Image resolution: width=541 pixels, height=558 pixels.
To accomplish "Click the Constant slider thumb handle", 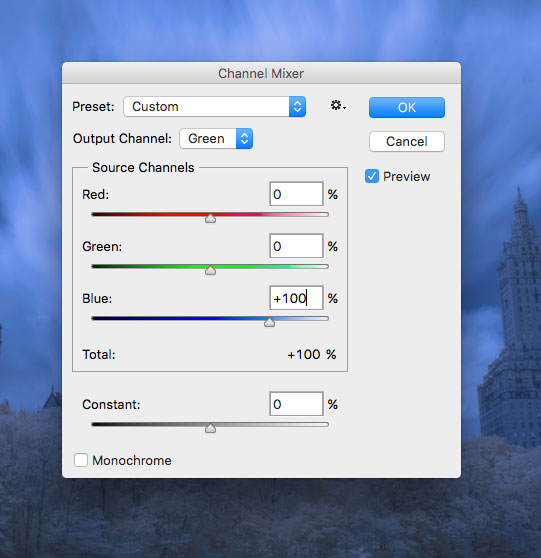I will (x=210, y=428).
